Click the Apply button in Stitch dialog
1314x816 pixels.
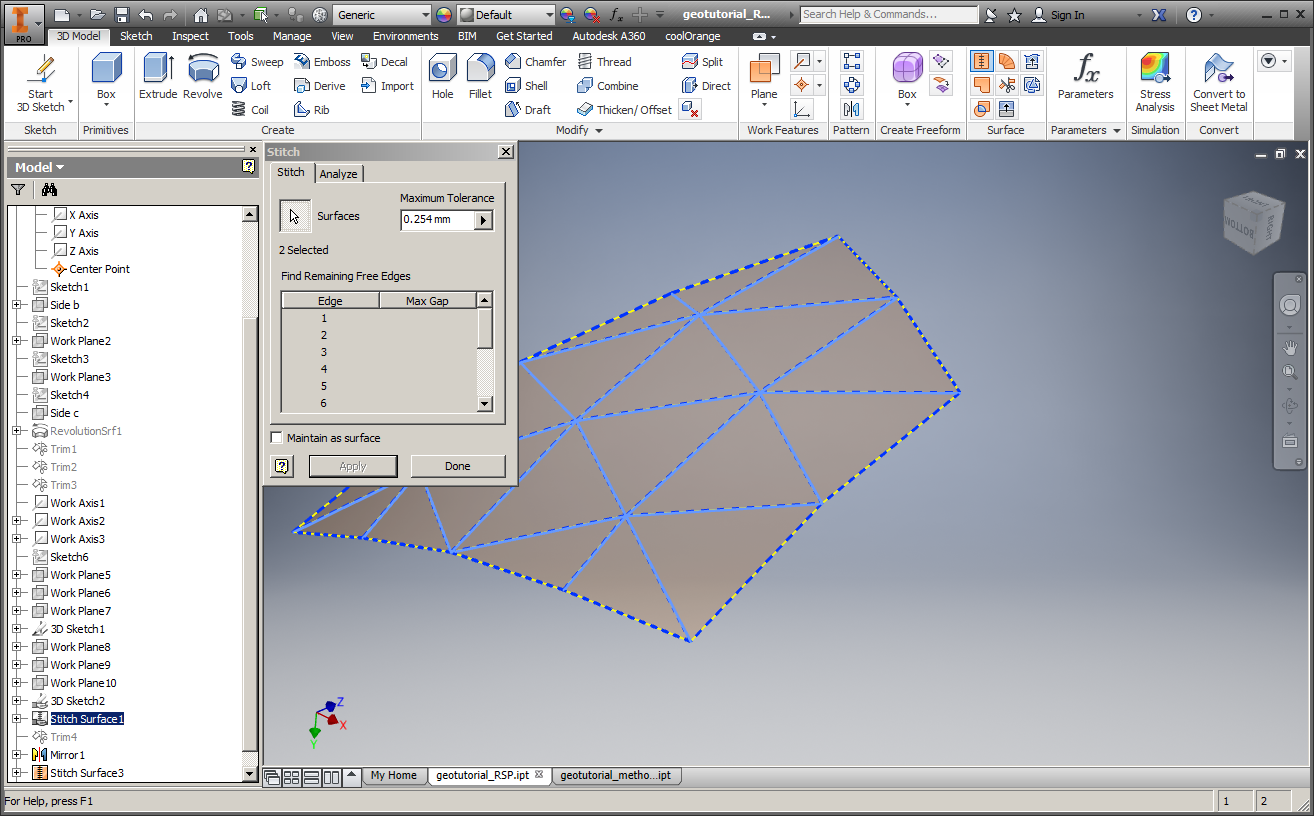point(353,466)
